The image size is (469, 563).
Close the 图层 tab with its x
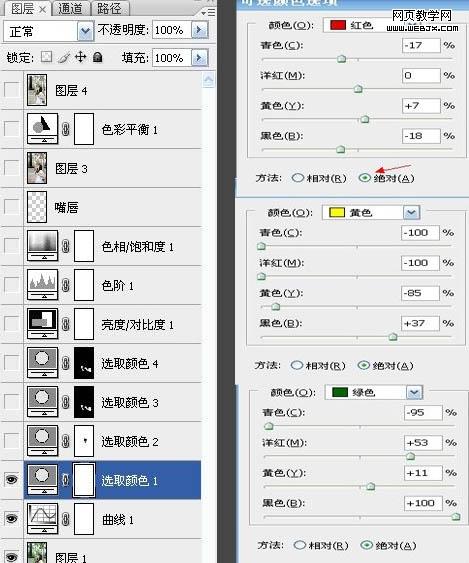click(x=42, y=10)
